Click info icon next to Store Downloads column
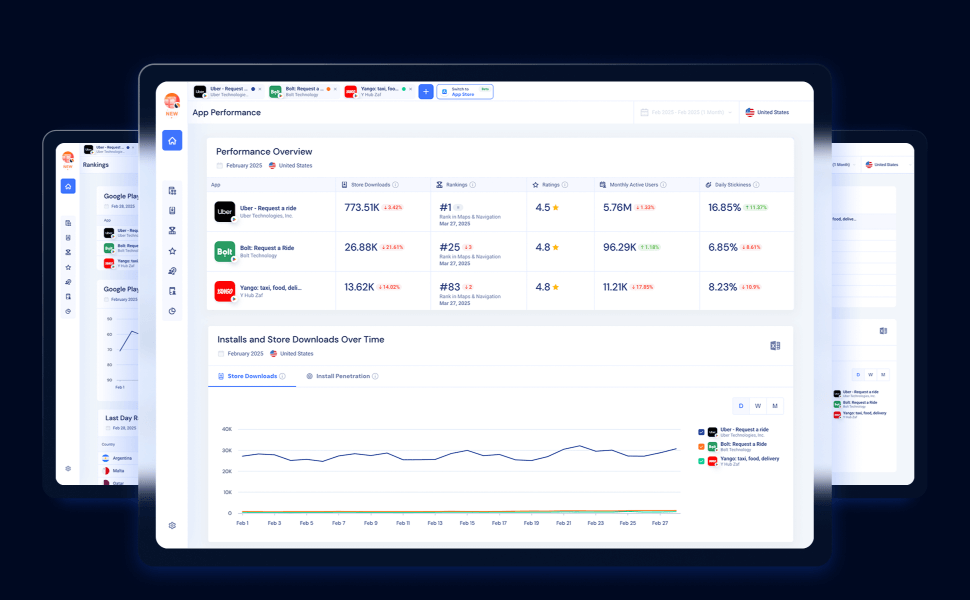Viewport: 970px width, 600px height. (x=395, y=185)
